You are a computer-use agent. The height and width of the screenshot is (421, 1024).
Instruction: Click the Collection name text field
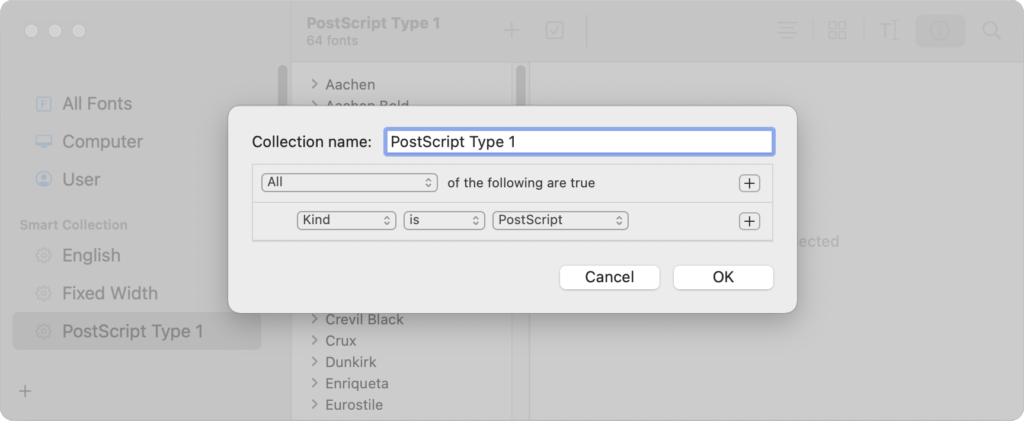pos(579,142)
